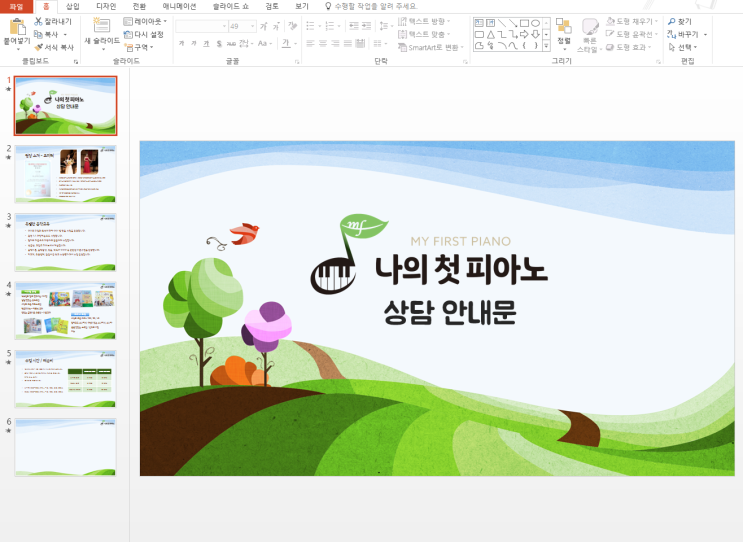
Task: Open the File (파일) menu
Action: click(x=15, y=6)
